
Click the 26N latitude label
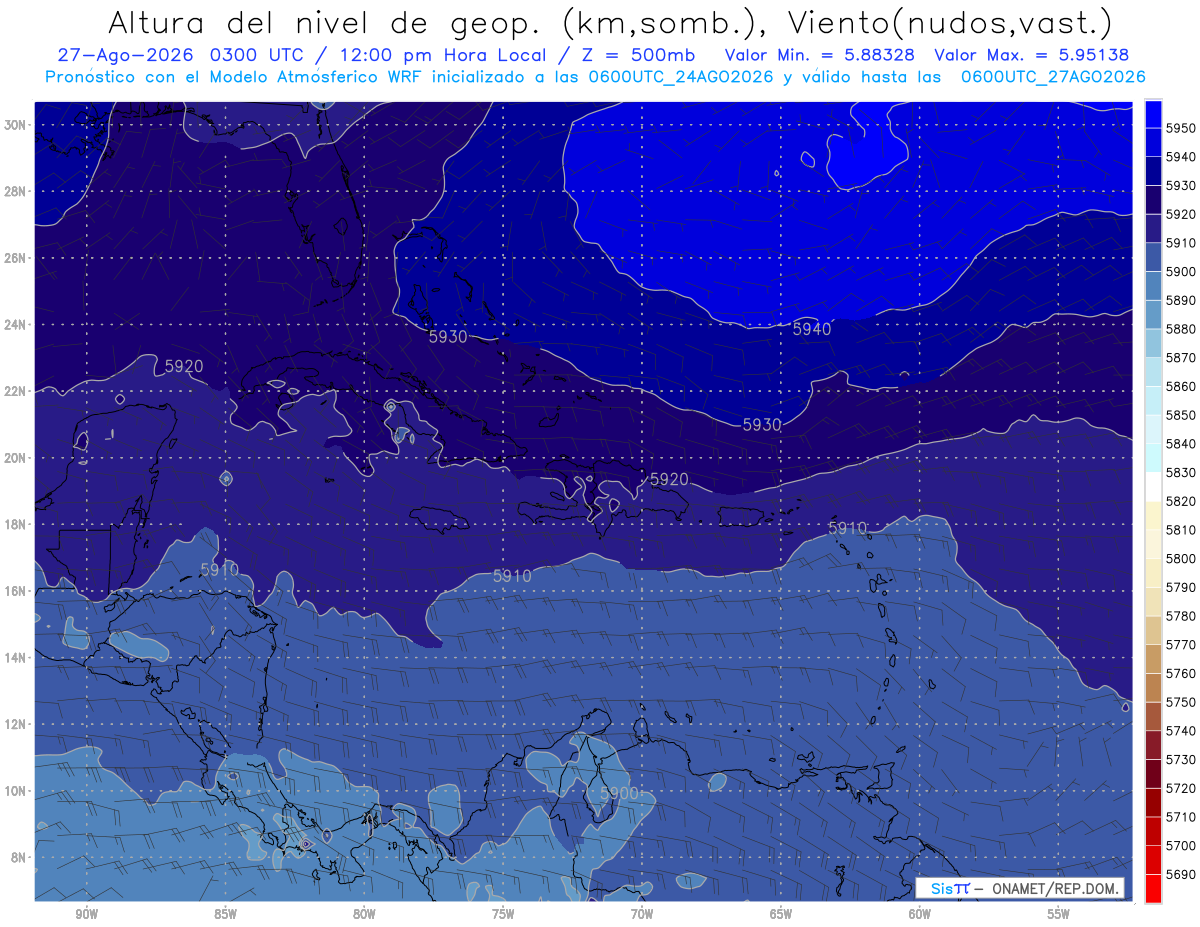pyautogui.click(x=15, y=258)
